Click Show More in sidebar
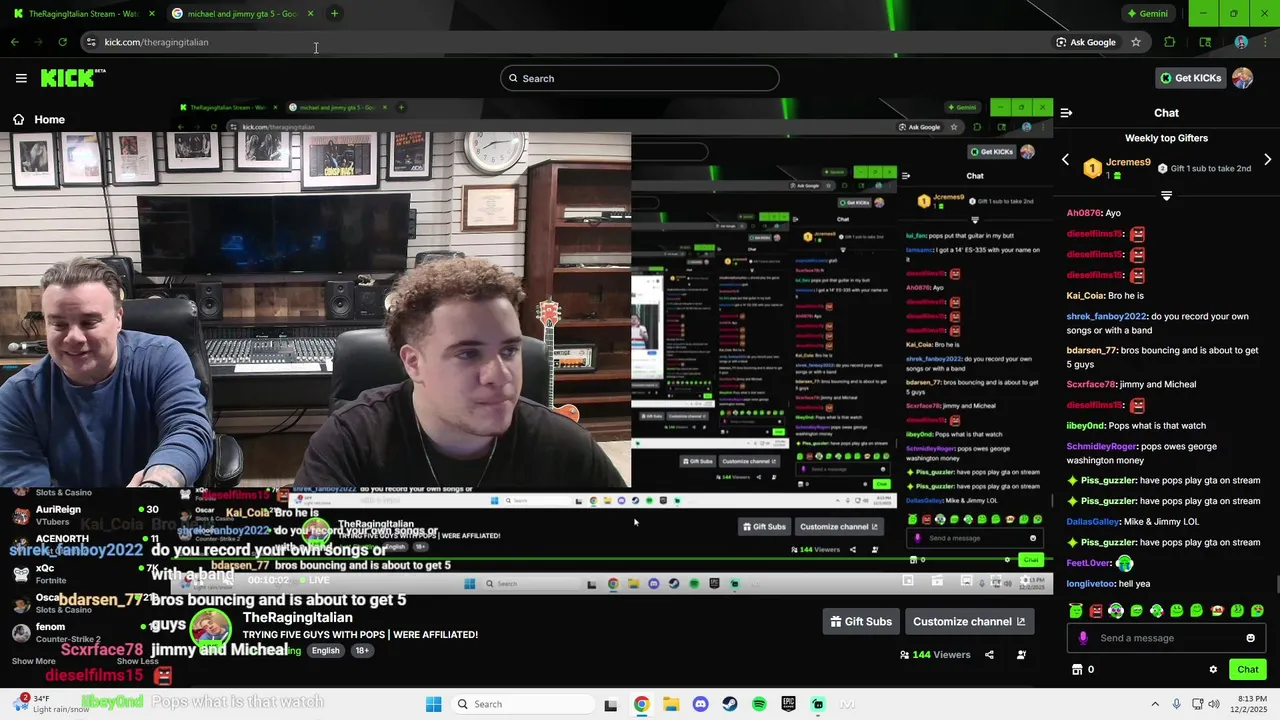Viewport: 1280px width, 720px height. [33, 661]
